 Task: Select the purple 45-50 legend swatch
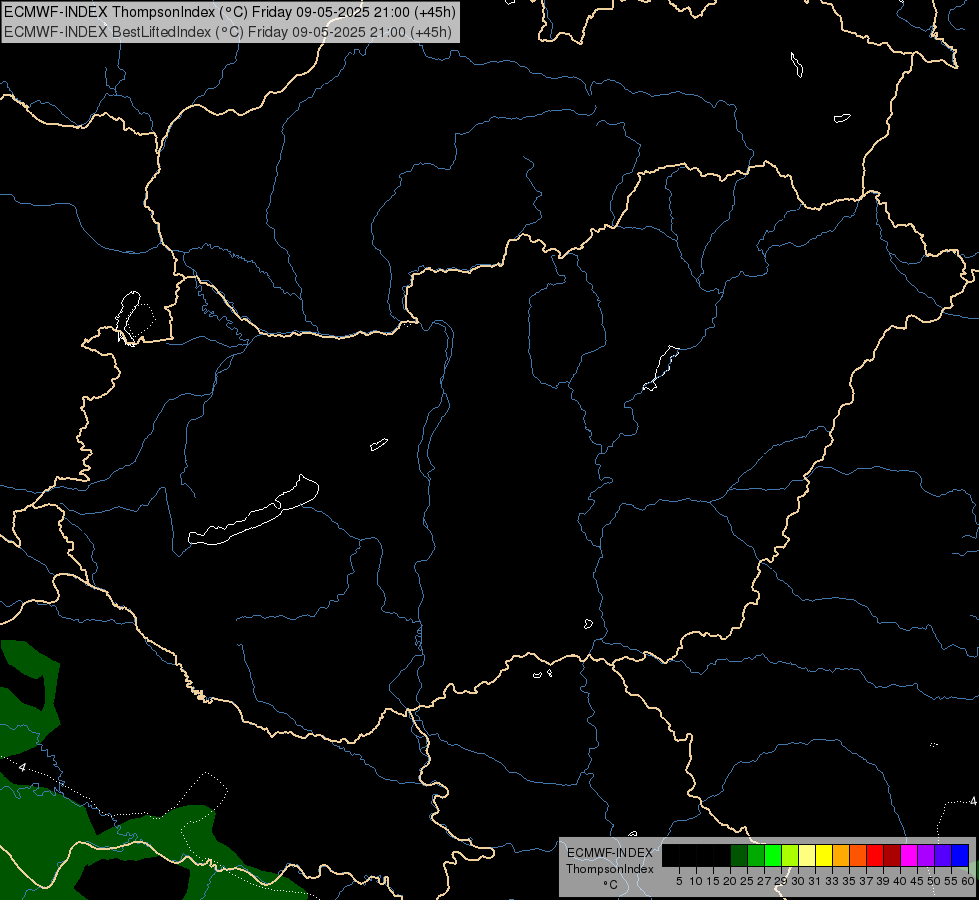[x=926, y=855]
